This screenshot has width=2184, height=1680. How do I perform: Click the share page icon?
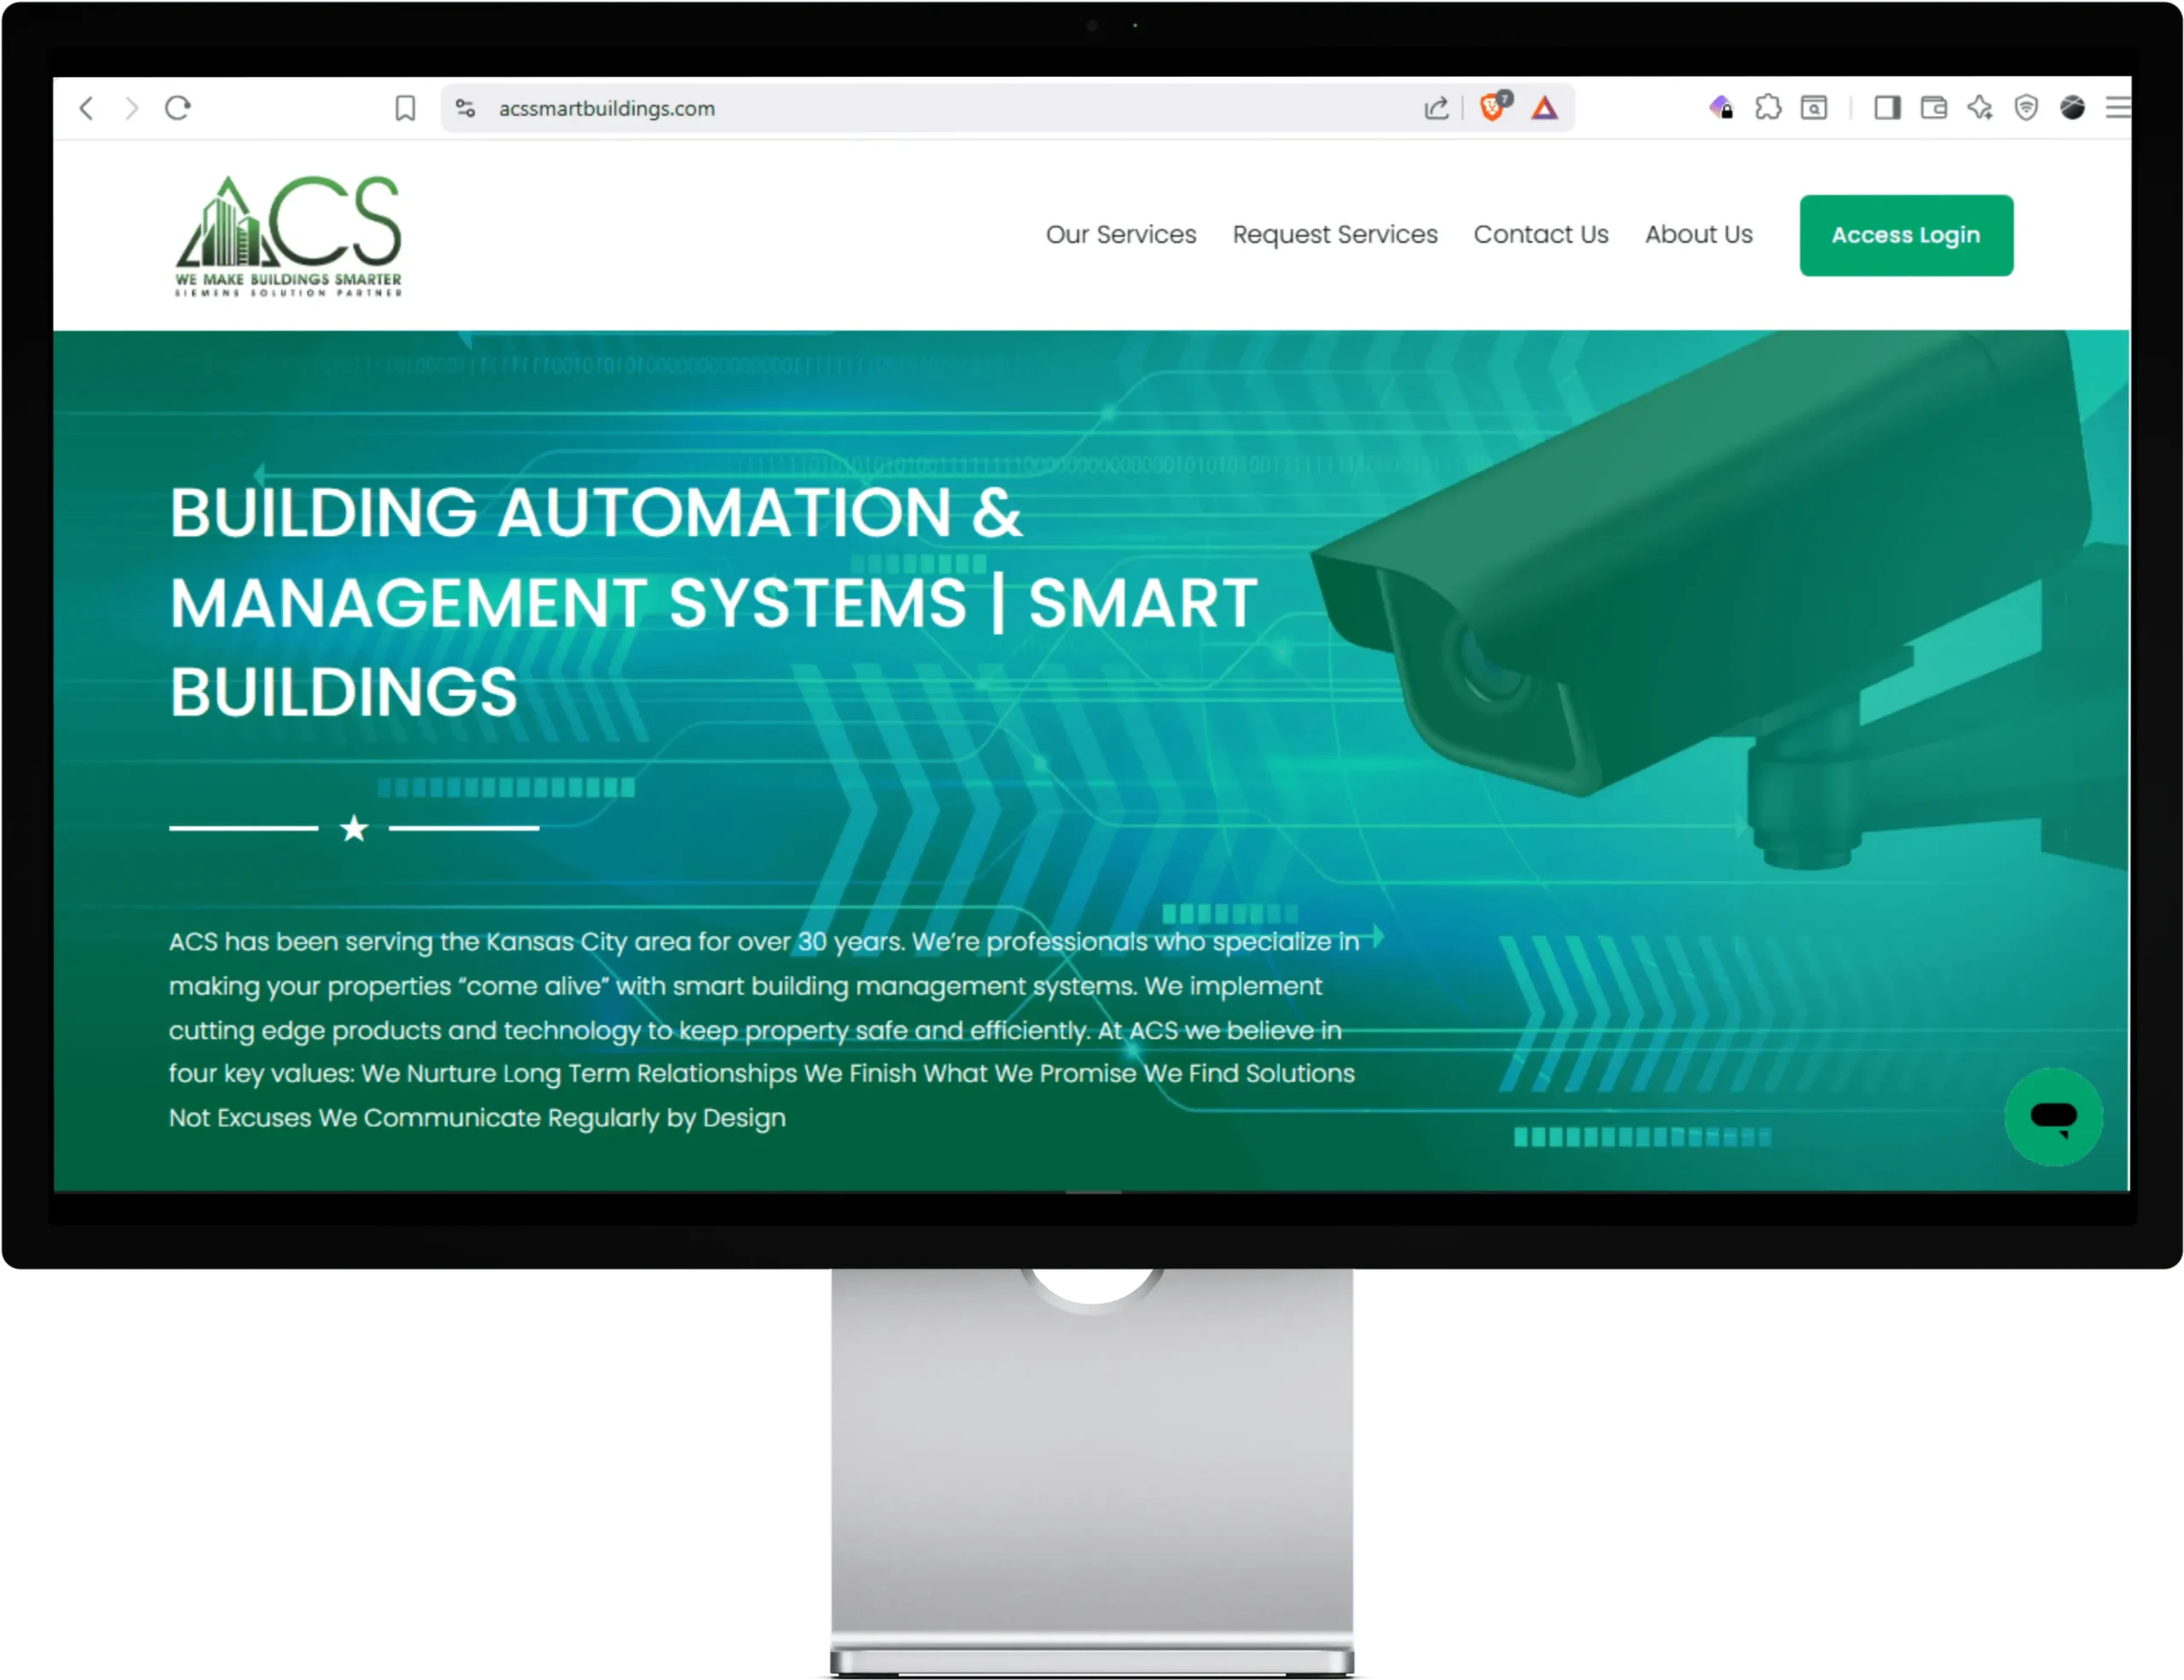(x=1436, y=108)
